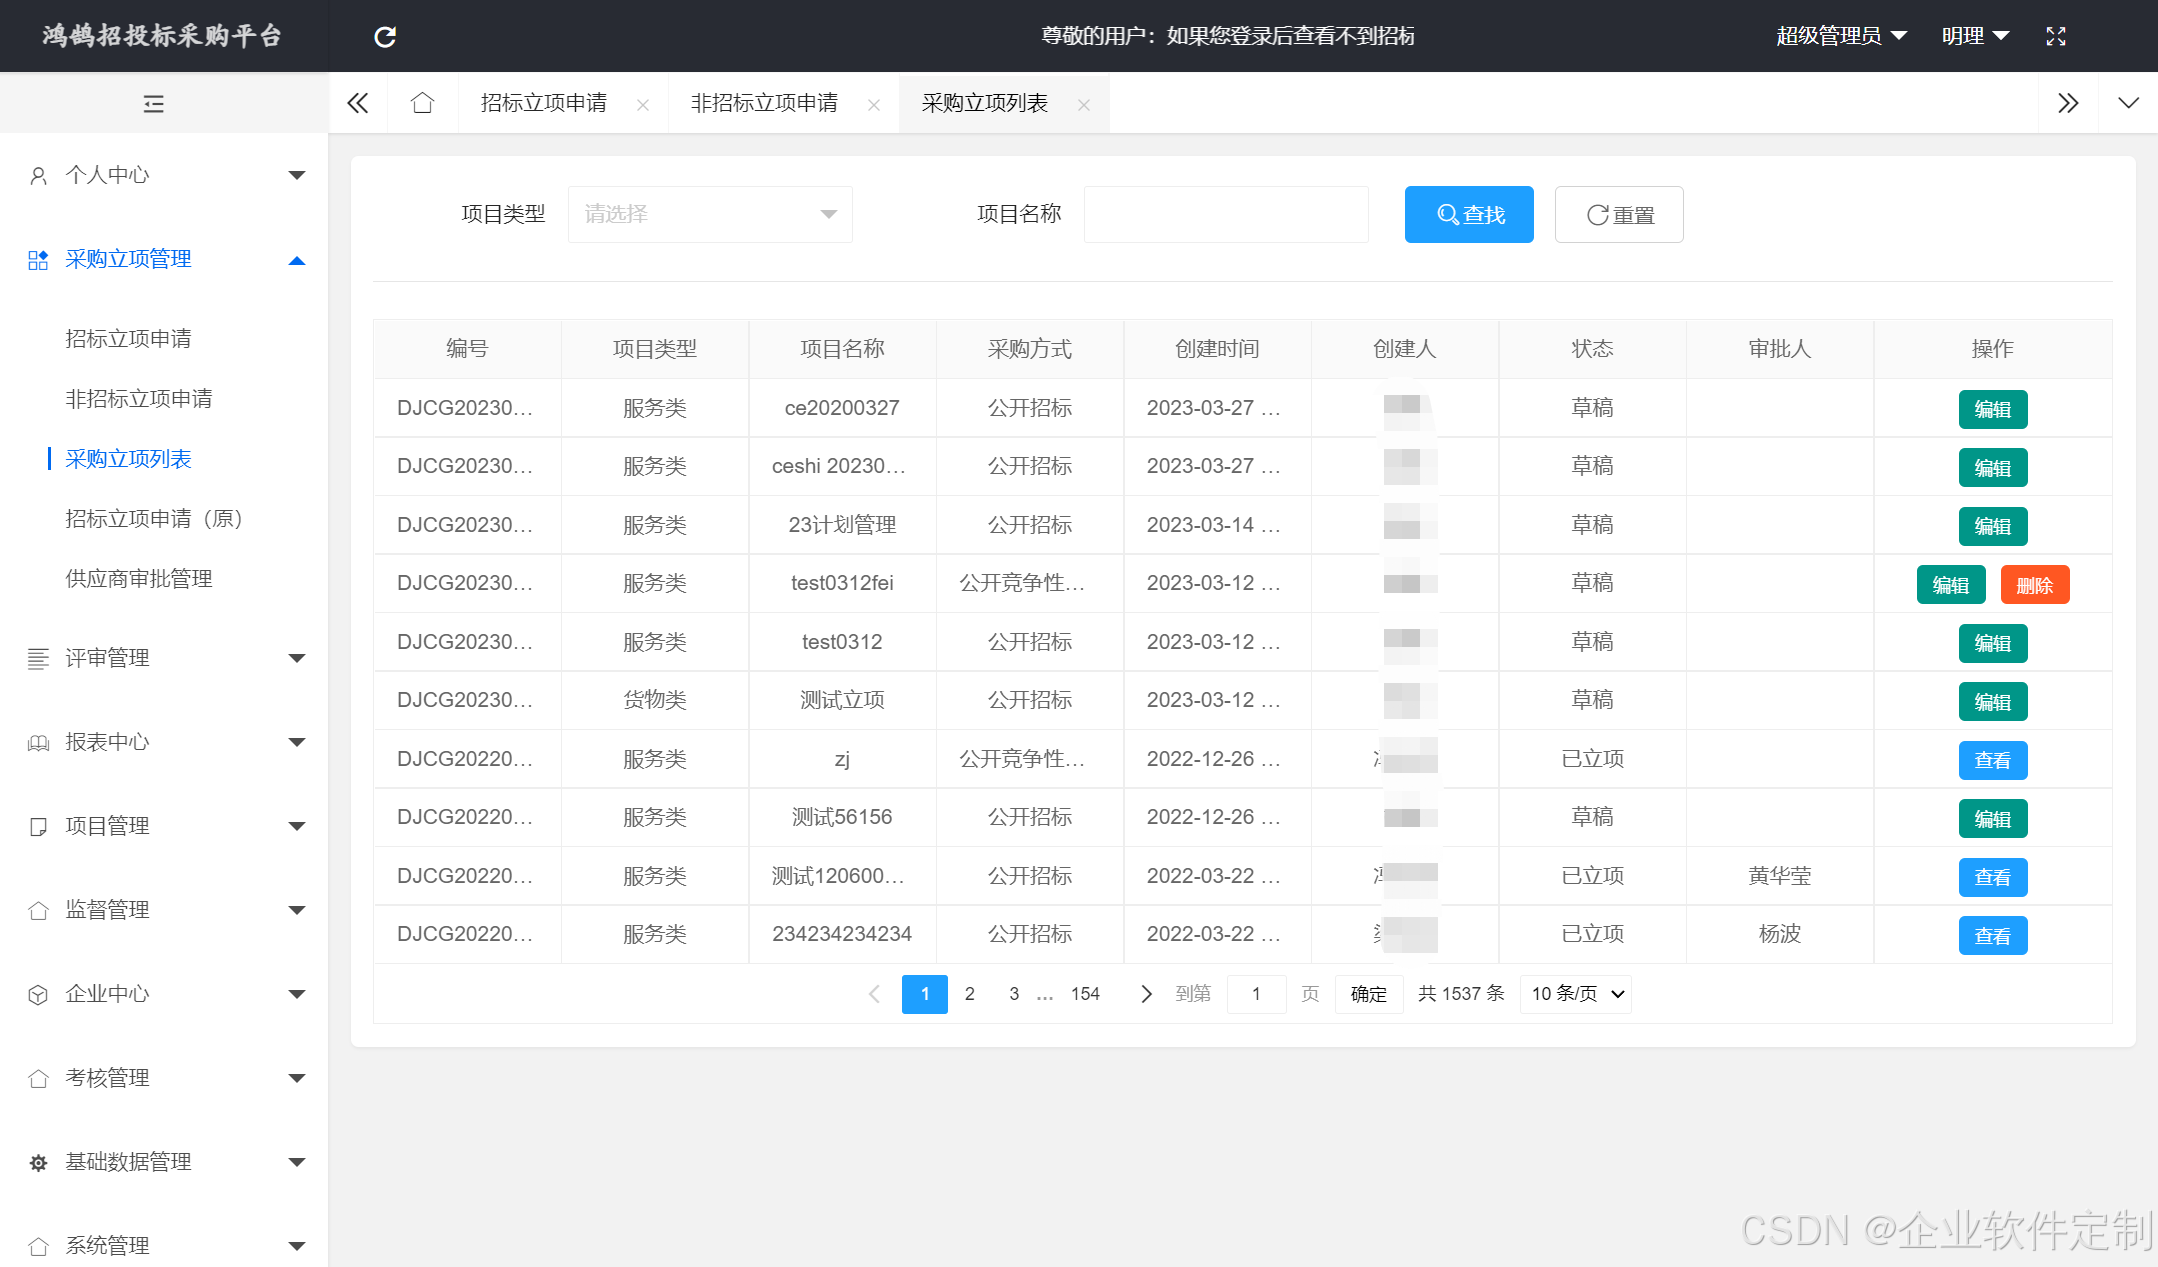Open the 请选择 project type dropdown
Viewport: 2158px width, 1267px height.
[709, 214]
